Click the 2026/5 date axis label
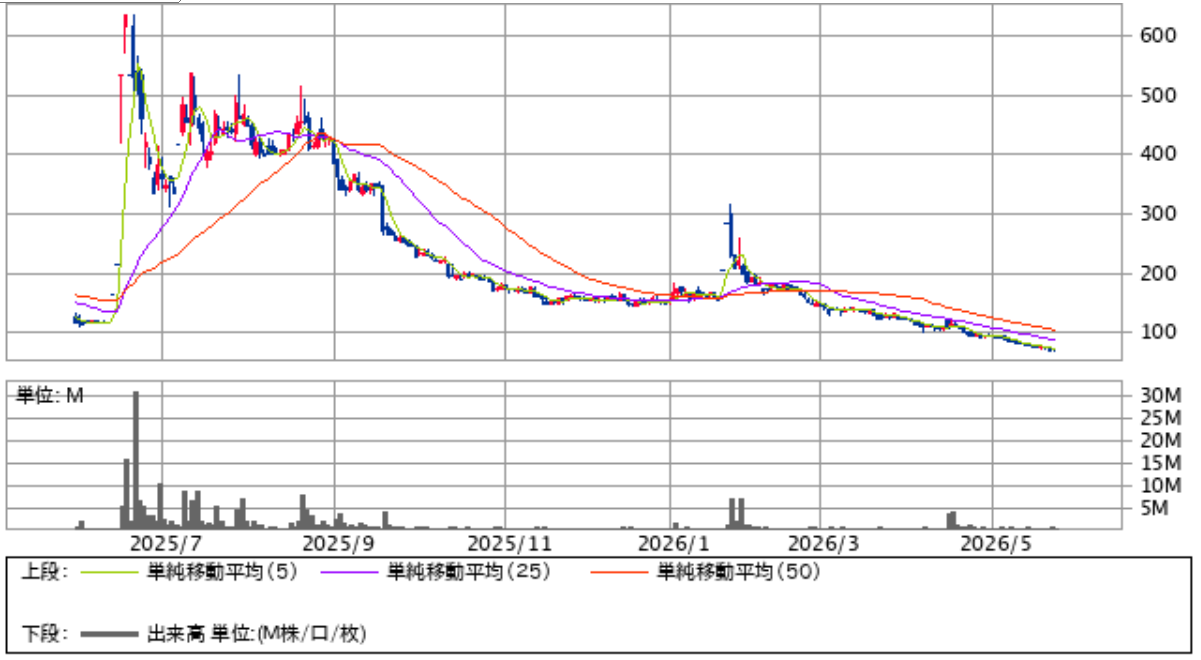This screenshot has height=660, width=1201. [x=993, y=543]
